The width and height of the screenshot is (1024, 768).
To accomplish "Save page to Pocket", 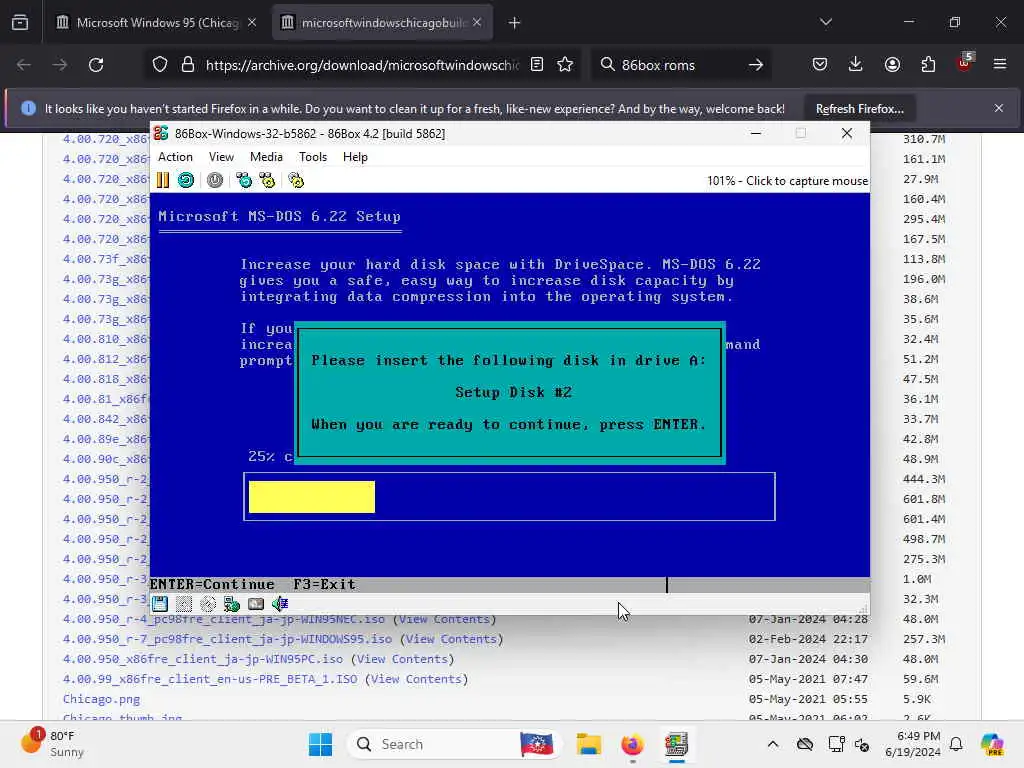I will pyautogui.click(x=820, y=64).
